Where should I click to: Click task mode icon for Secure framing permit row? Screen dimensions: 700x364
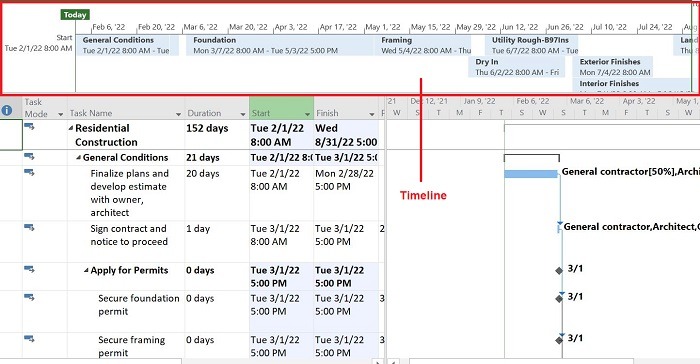point(29,339)
